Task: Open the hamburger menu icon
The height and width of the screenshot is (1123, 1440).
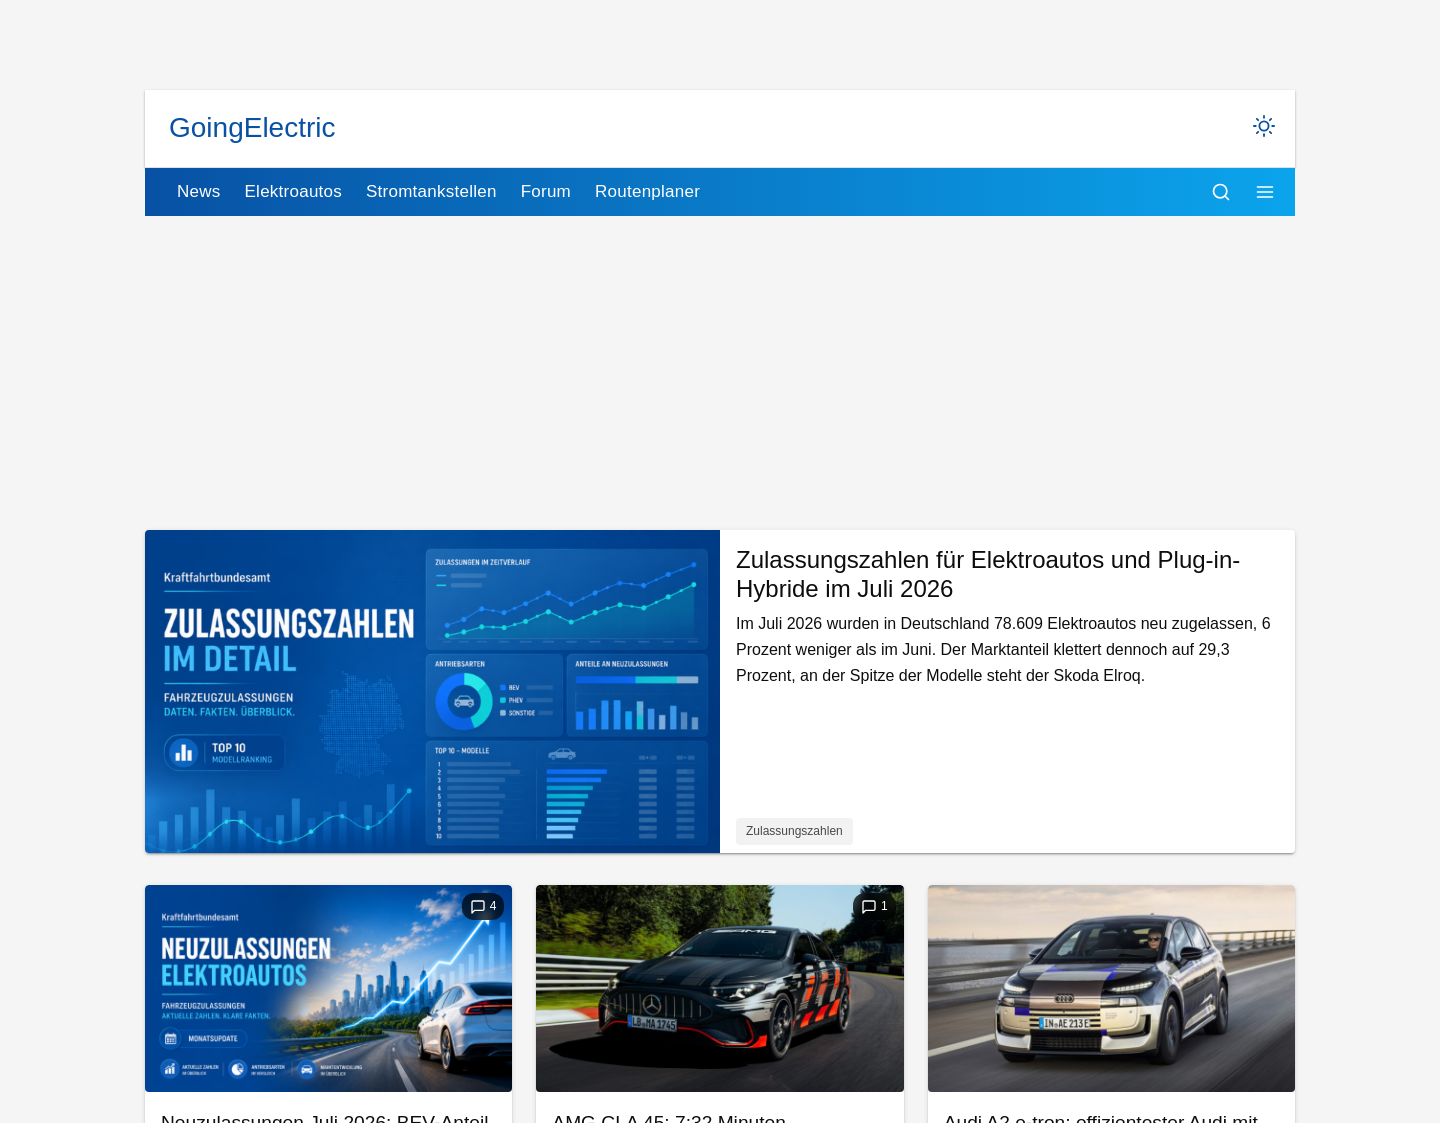Action: click(x=1265, y=192)
